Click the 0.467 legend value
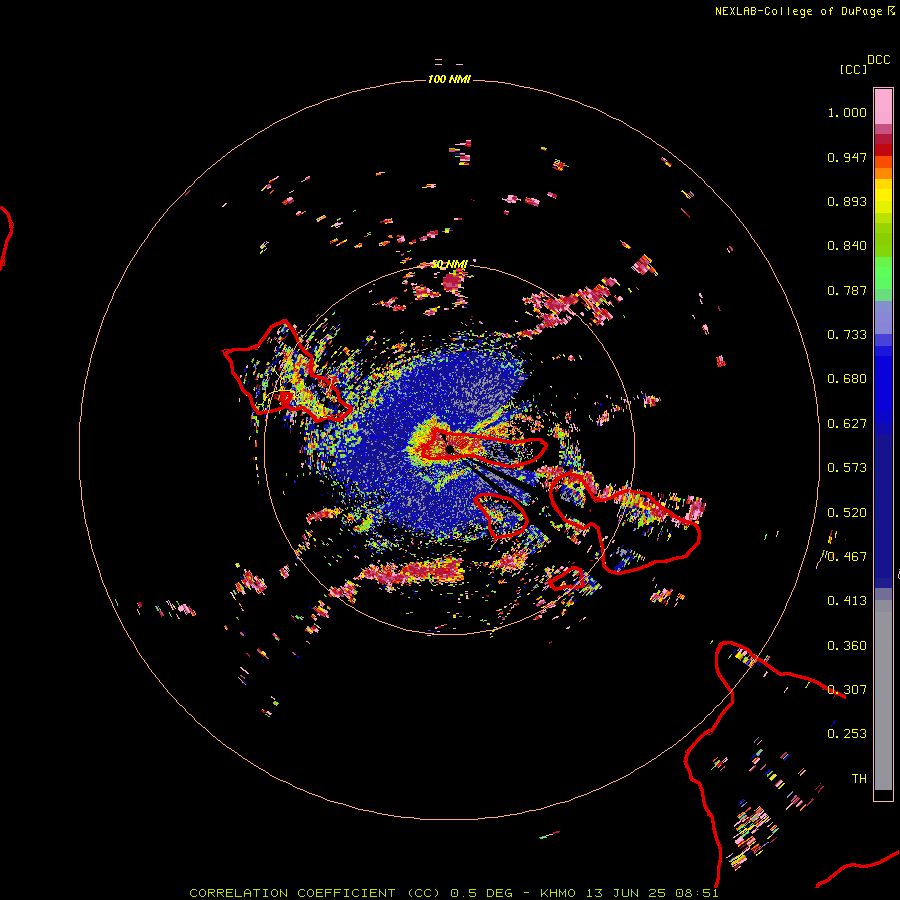900x900 pixels. pyautogui.click(x=847, y=557)
